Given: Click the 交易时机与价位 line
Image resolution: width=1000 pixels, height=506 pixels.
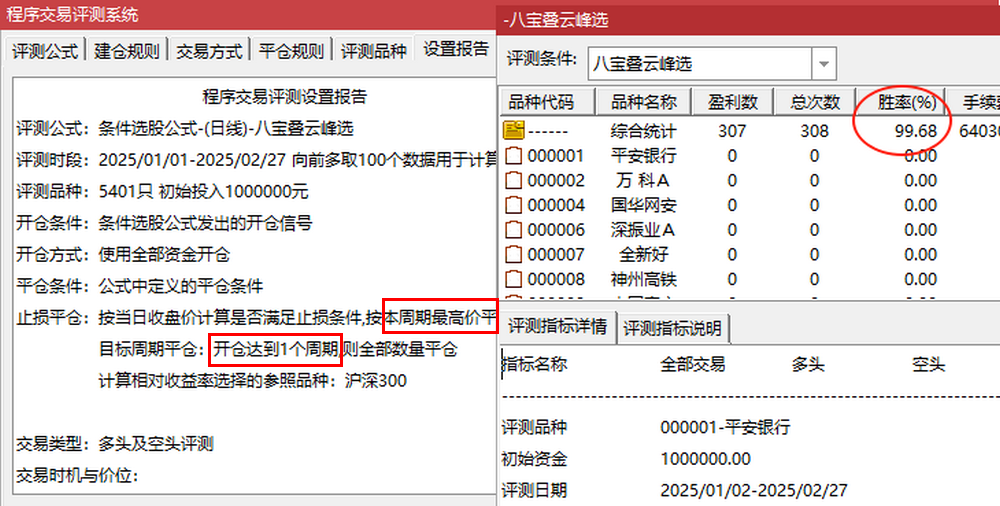Looking at the screenshot, I should [77, 475].
